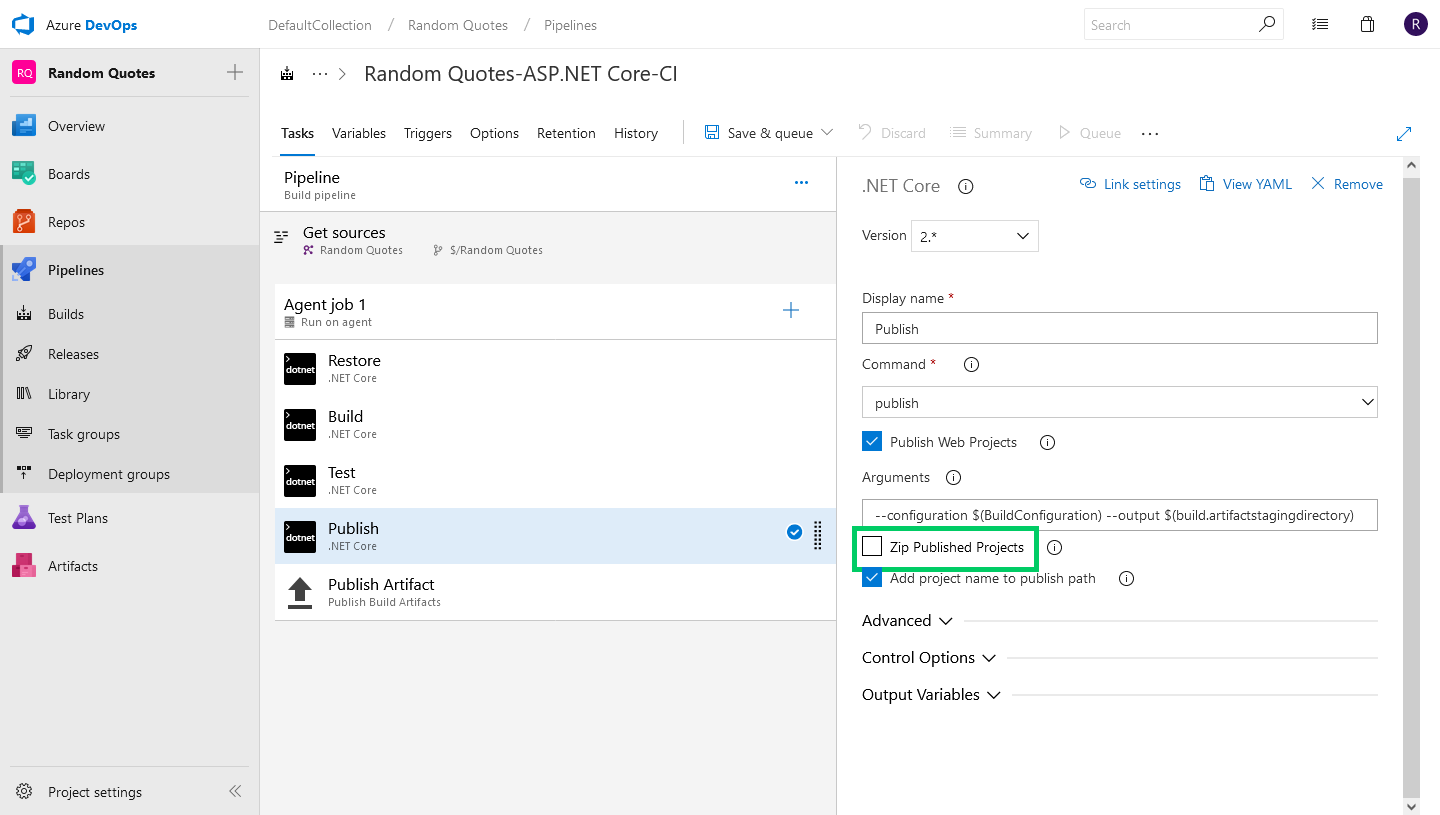Uncheck Add project name to publish path
Screen dimensions: 1440x815
(x=872, y=577)
